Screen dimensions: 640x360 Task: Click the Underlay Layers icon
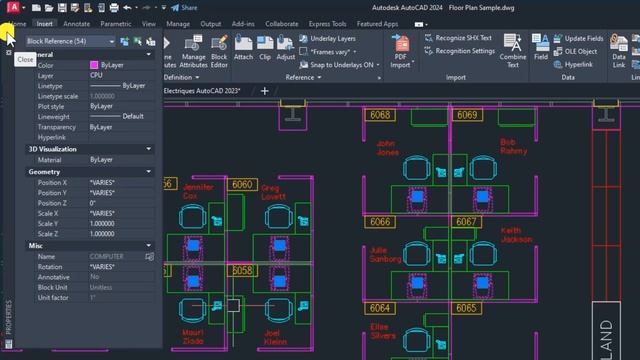[303, 38]
